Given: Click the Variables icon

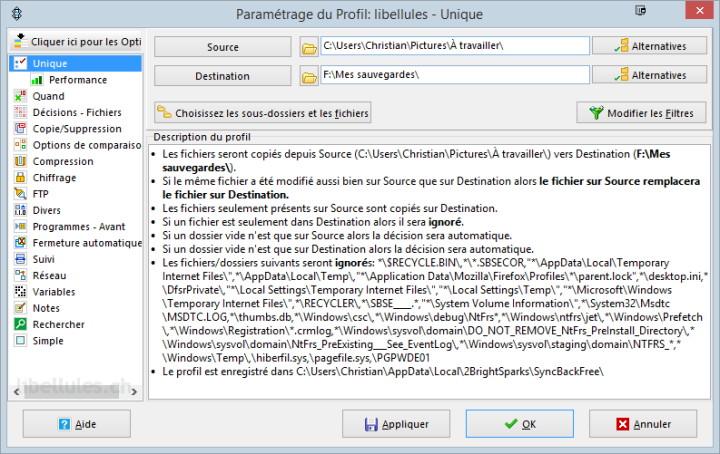Looking at the screenshot, I should click(21, 291).
